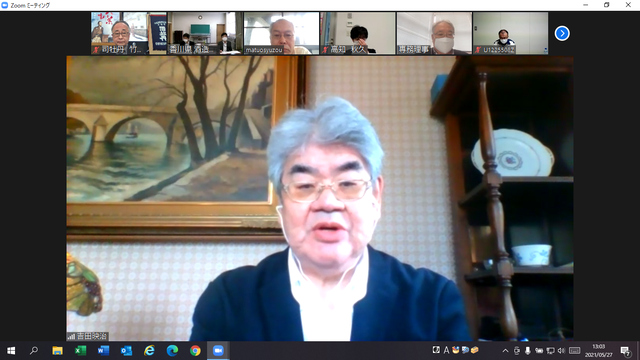The image size is (640, 360).
Task: Click the 吉田 speaker name label
Action: tap(92, 336)
